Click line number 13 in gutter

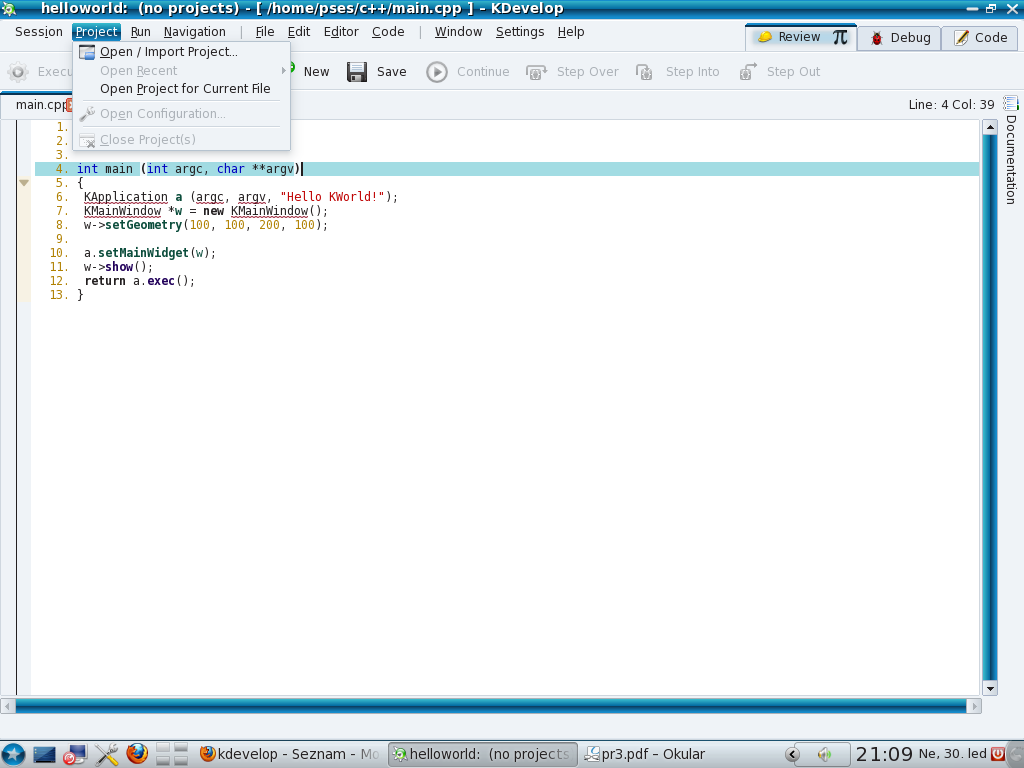(x=59, y=295)
